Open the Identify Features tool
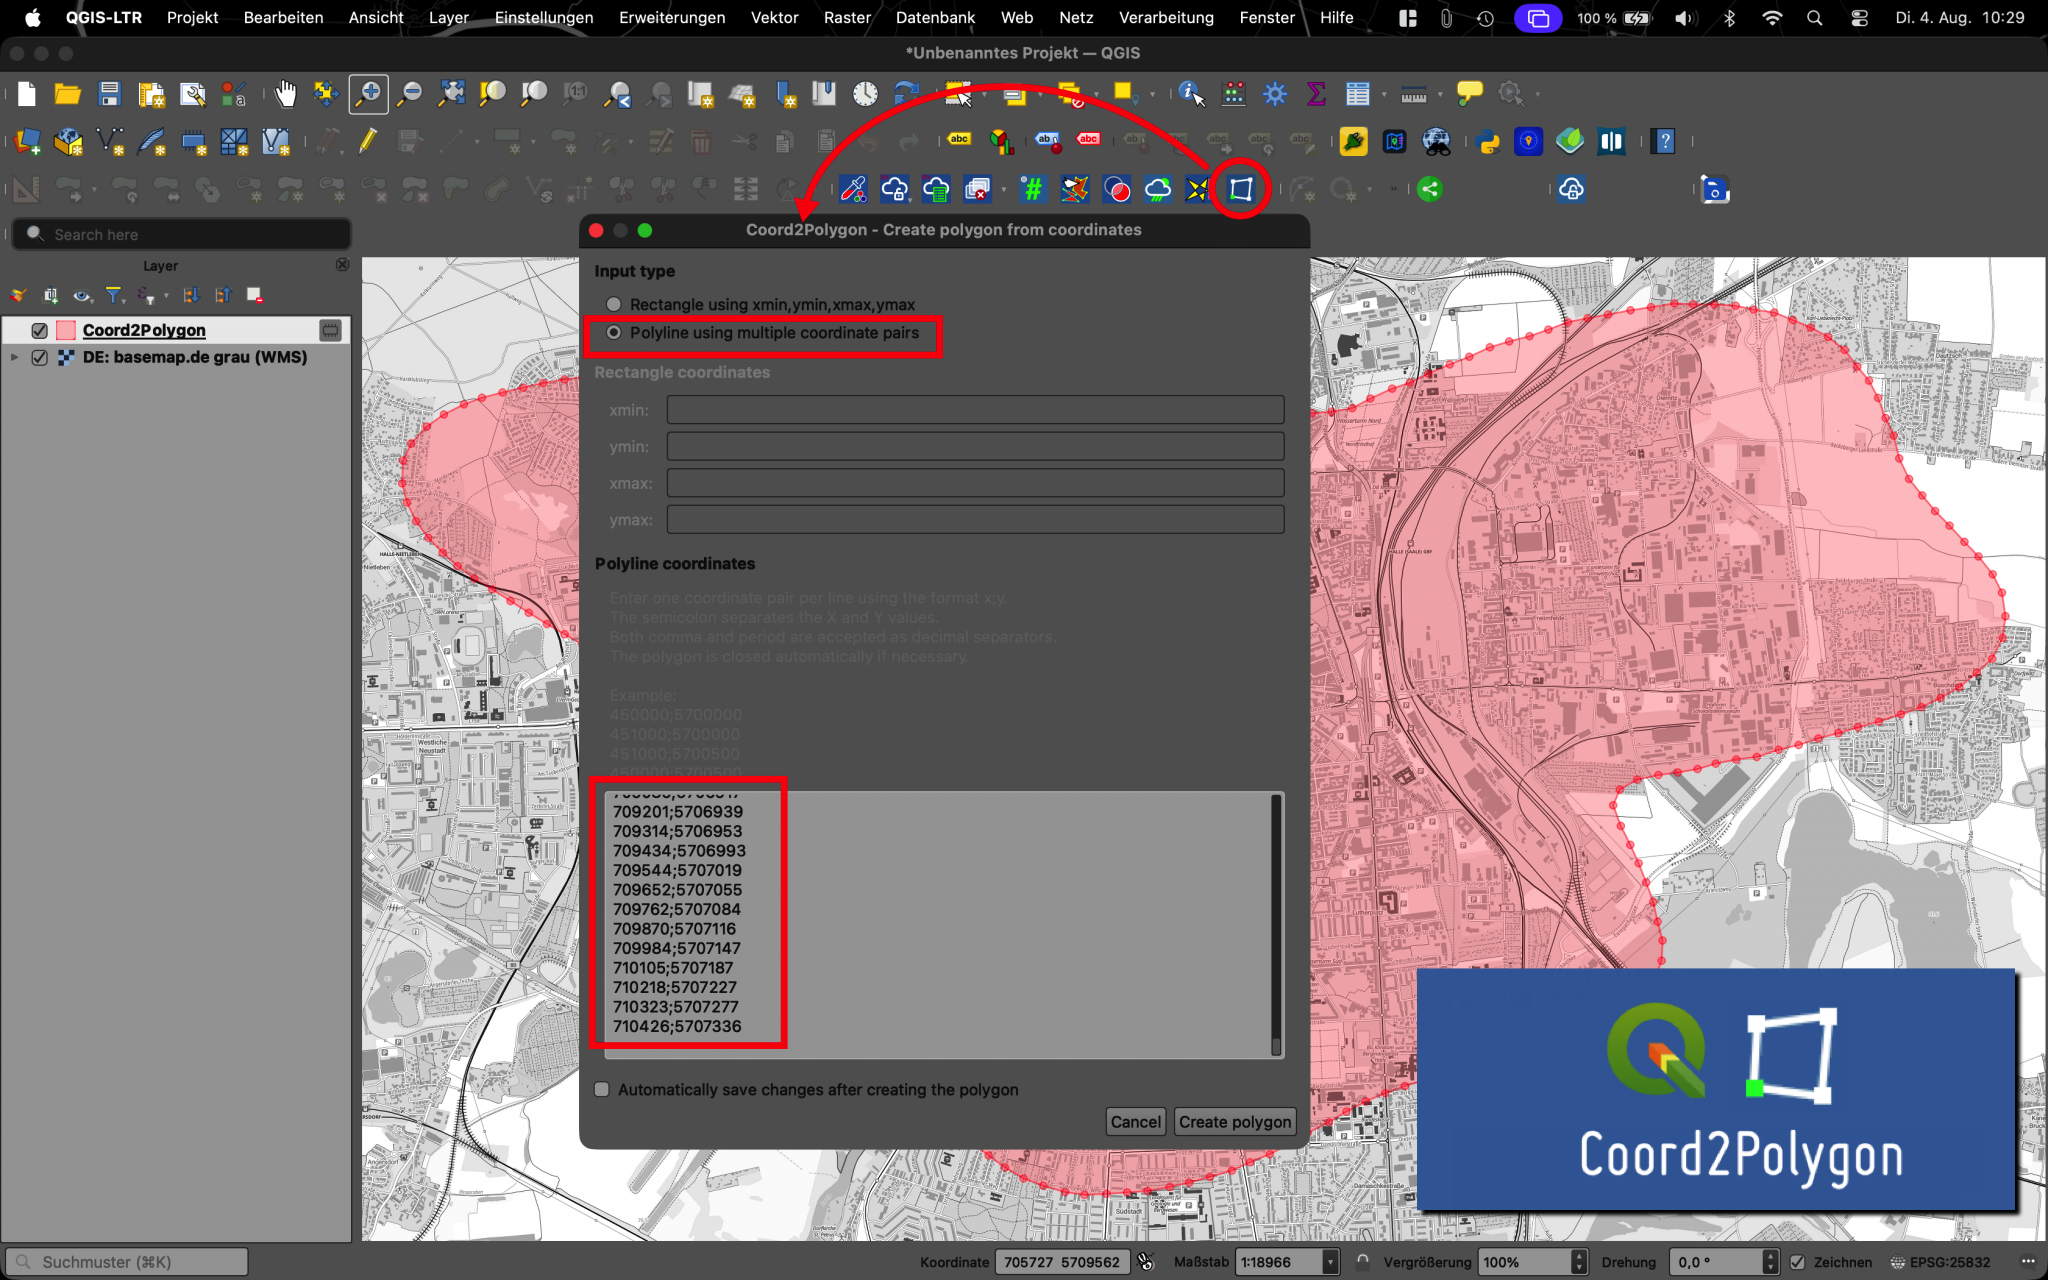This screenshot has width=2048, height=1280. click(x=1191, y=94)
